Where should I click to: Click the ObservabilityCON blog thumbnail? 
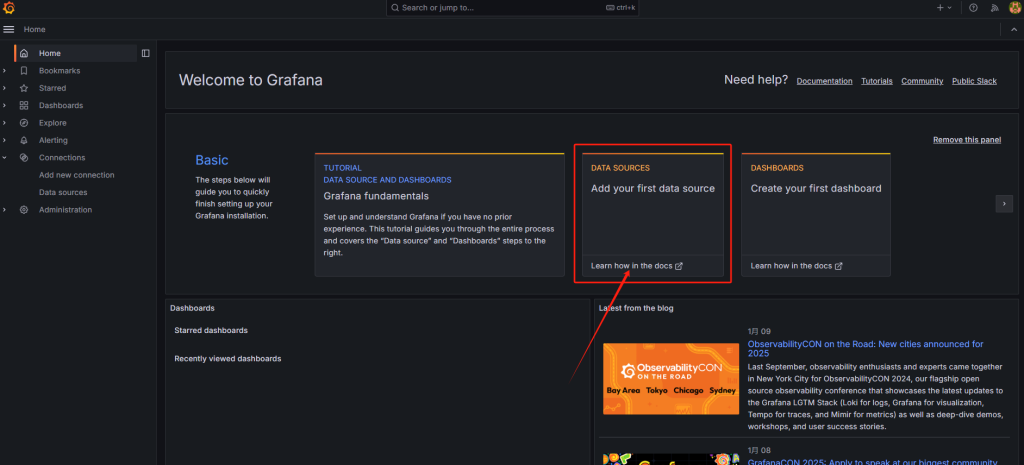[671, 379]
